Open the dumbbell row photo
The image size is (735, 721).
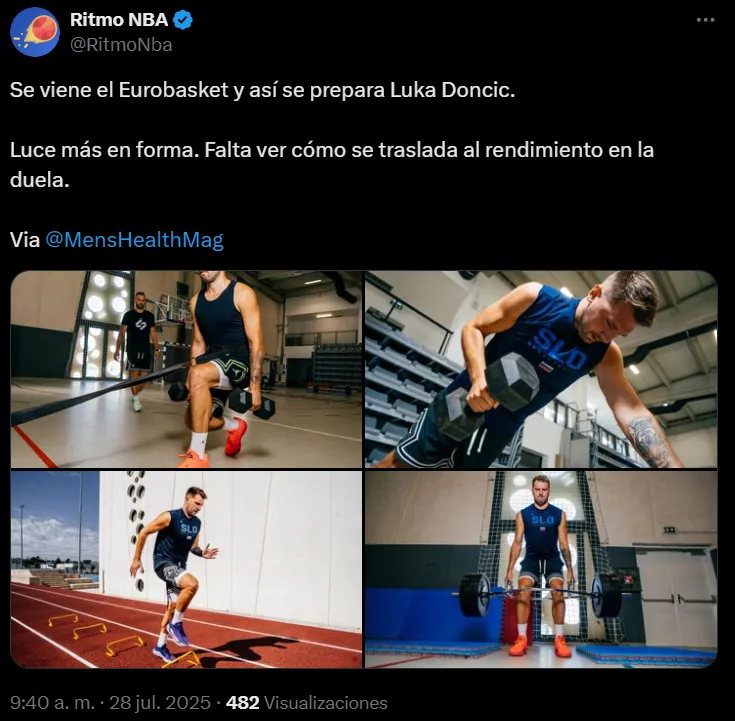(541, 369)
